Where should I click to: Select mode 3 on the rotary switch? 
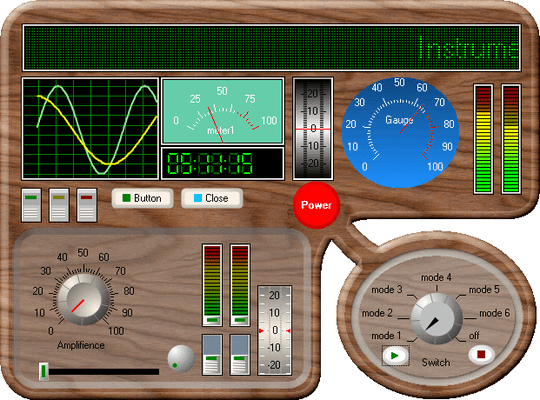click(386, 290)
